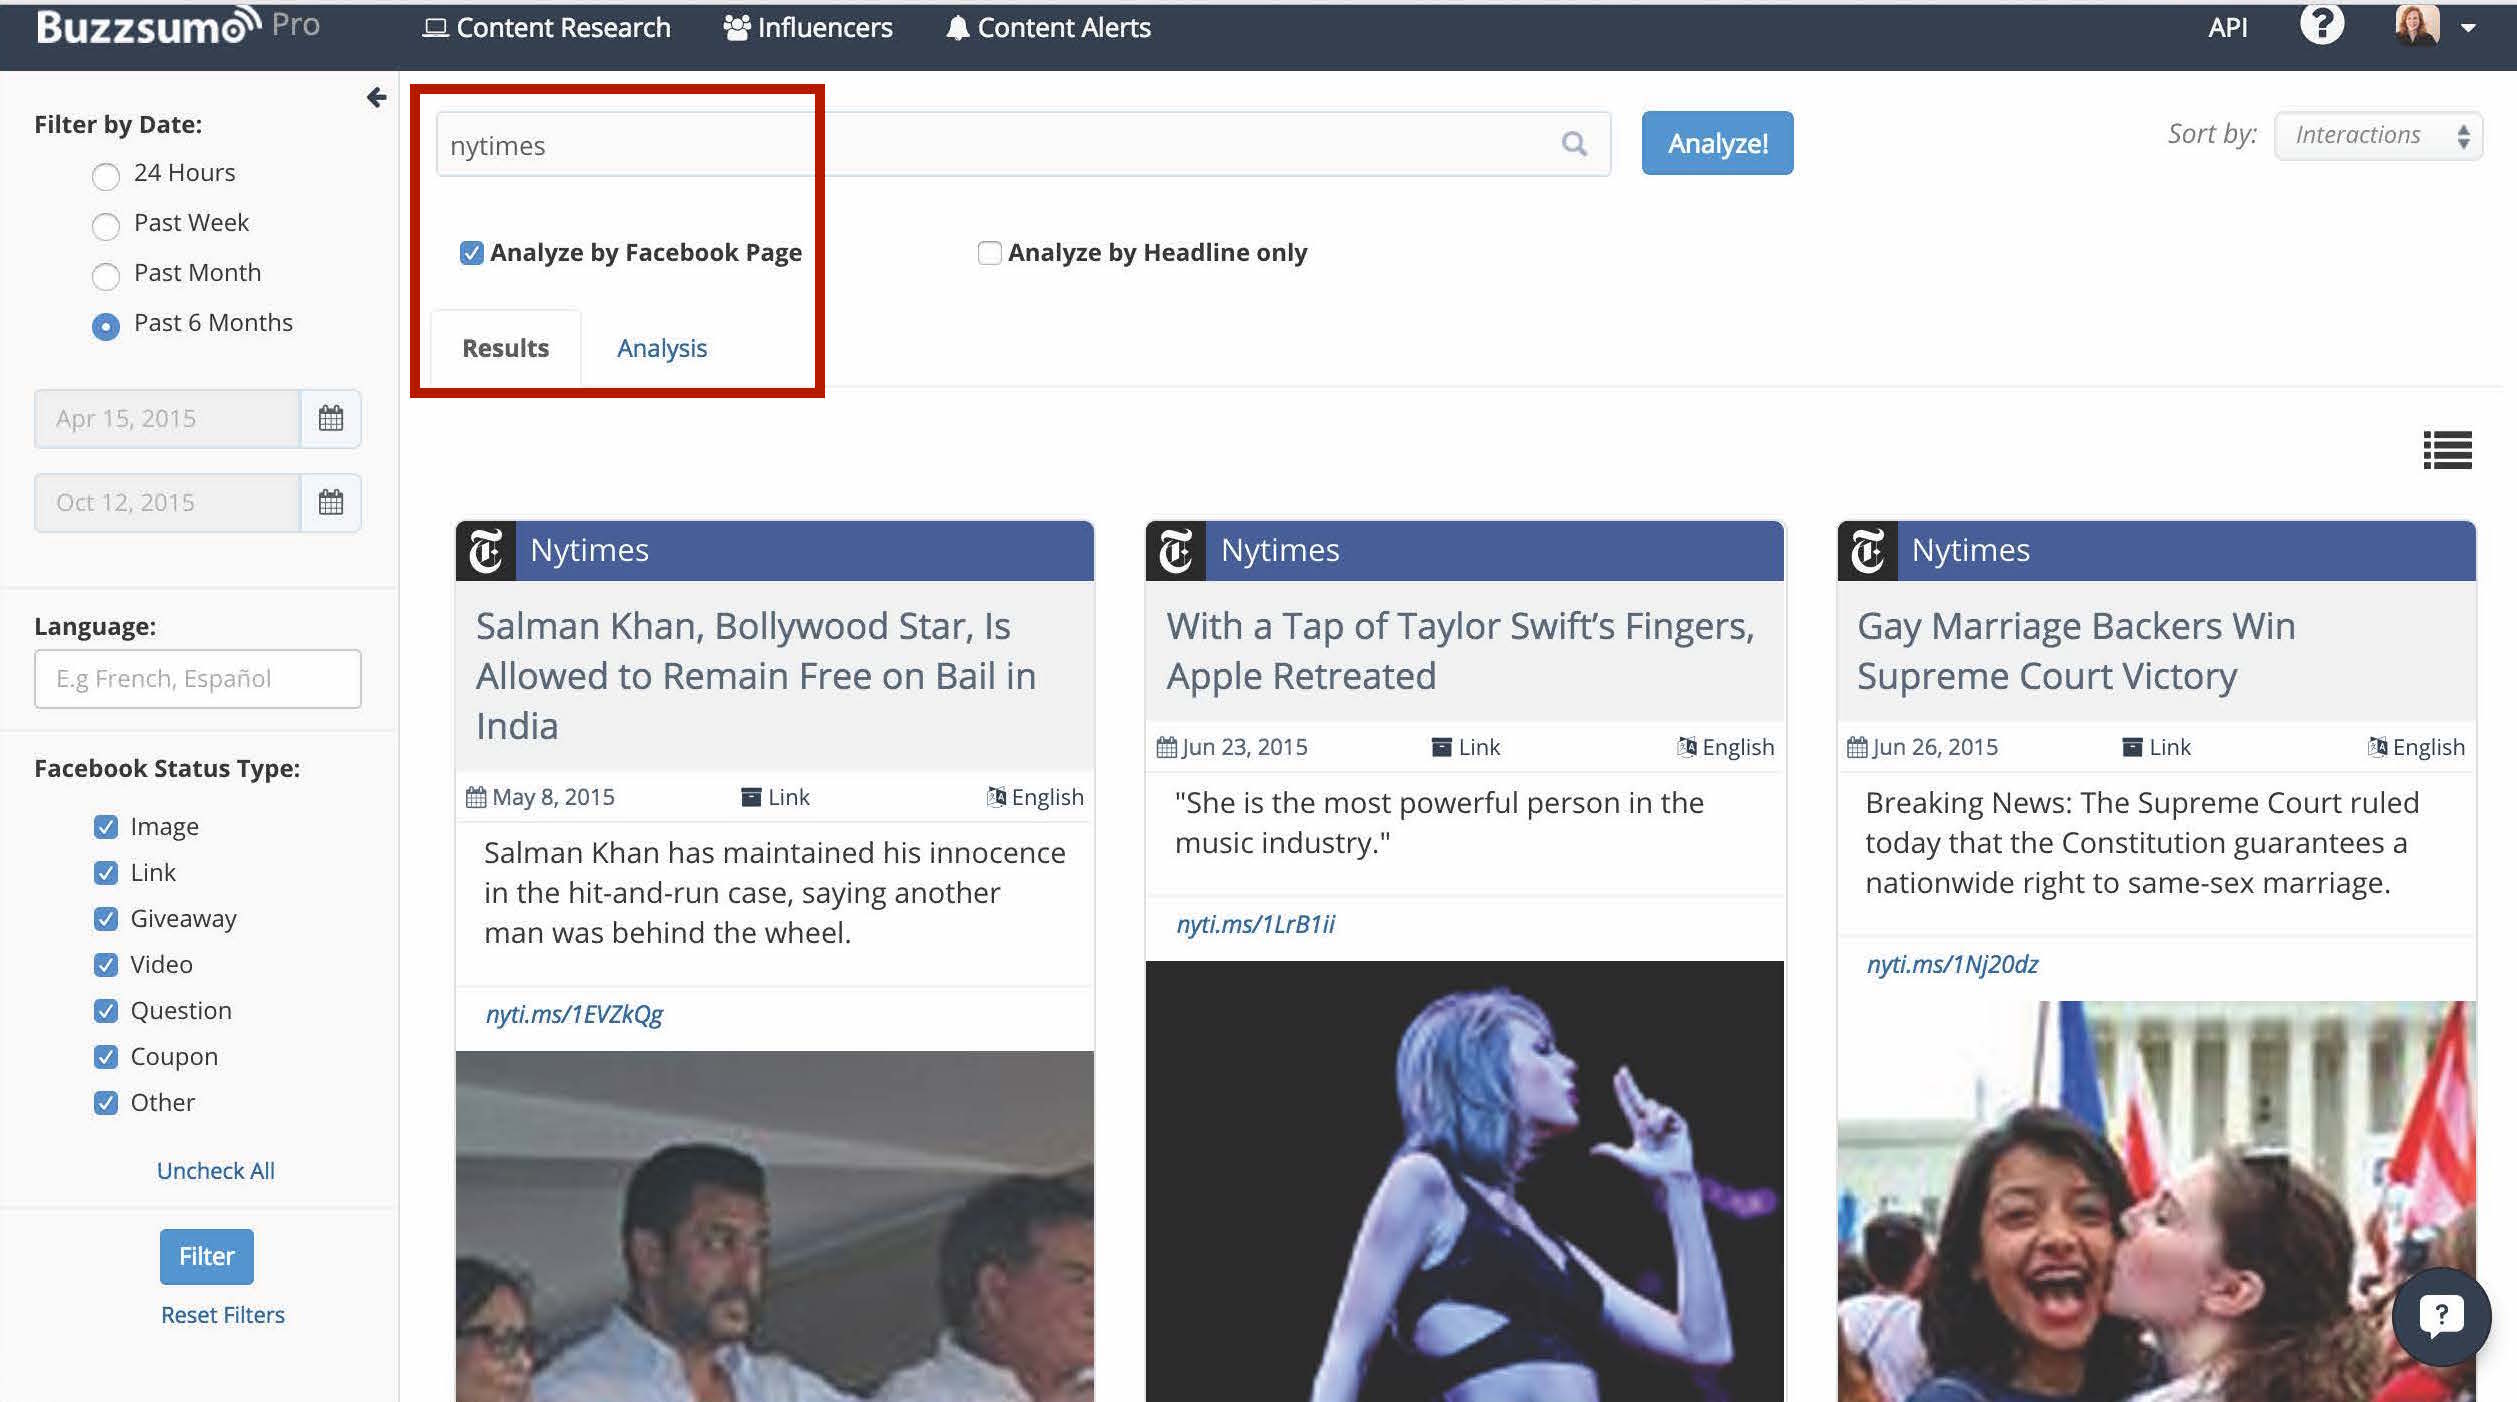Open the Supreme Court celebration thumbnail
Screen dimensions: 2517x1402
point(2156,1201)
